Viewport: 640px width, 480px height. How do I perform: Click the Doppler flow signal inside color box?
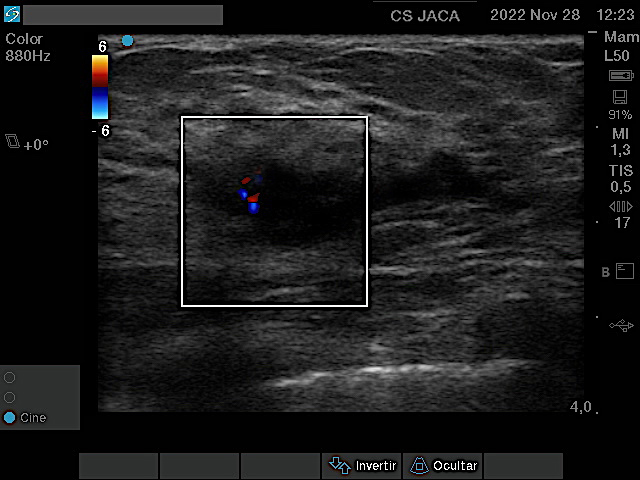(x=250, y=192)
